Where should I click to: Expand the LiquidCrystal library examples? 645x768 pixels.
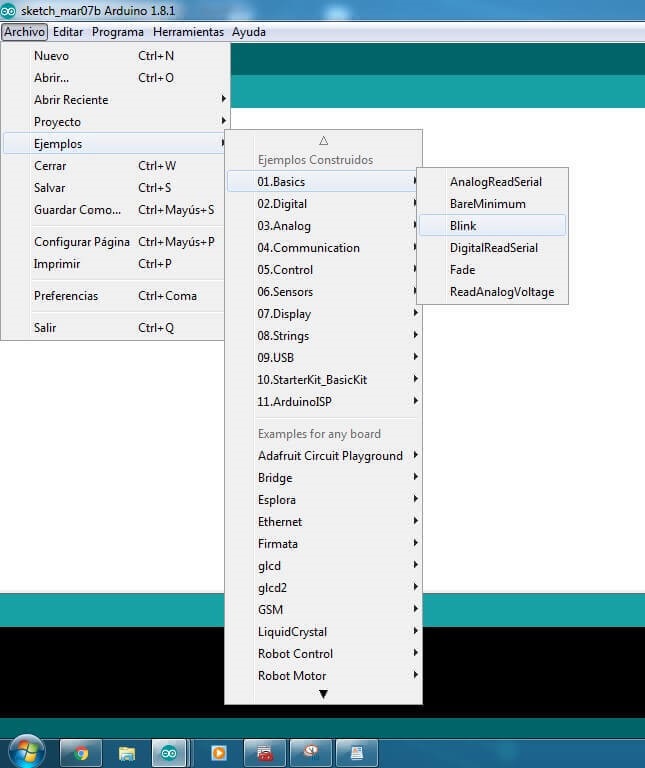[323, 632]
